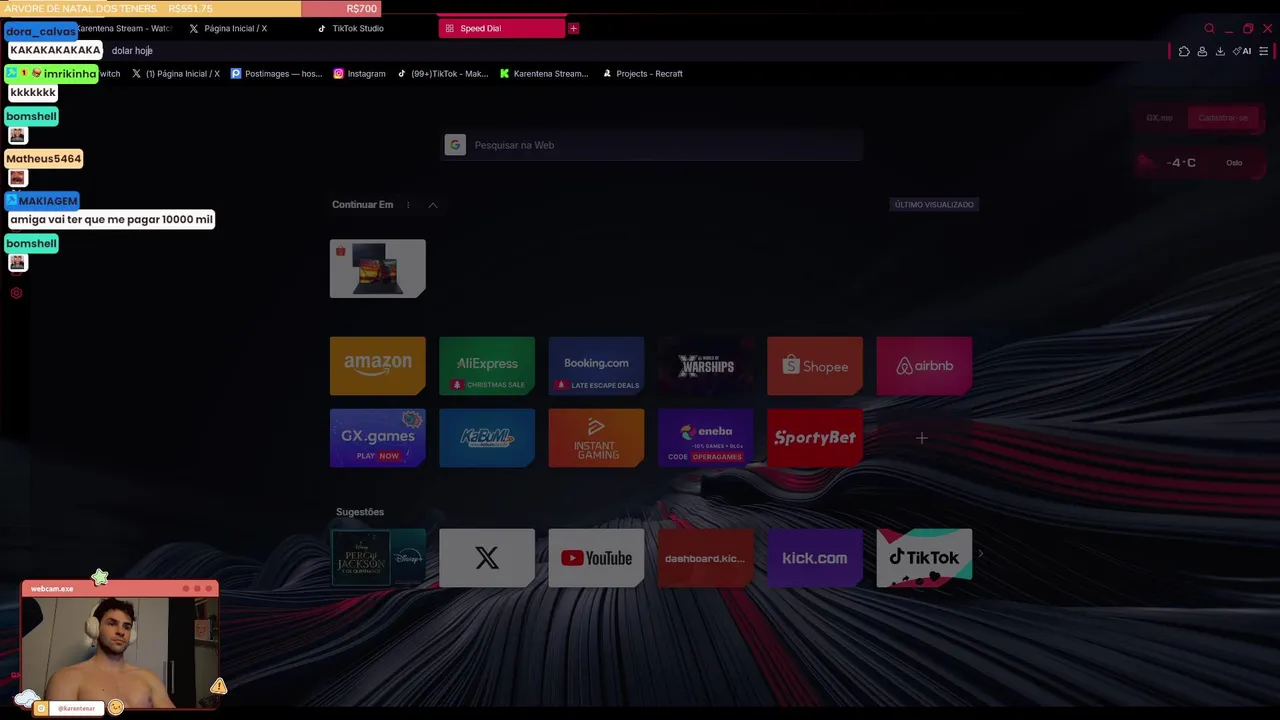Open the (99+)TikTok bookmark

point(442,73)
